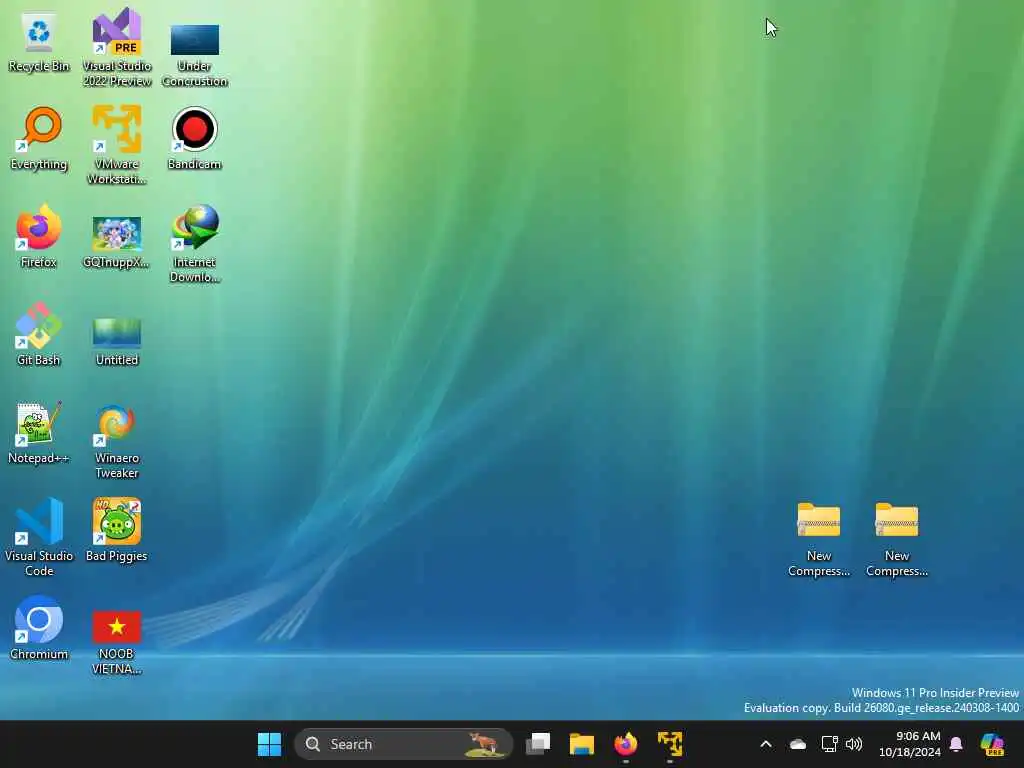The height and width of the screenshot is (768, 1024).
Task: Select the Visual Studio Code shortcut
Action: click(x=39, y=537)
